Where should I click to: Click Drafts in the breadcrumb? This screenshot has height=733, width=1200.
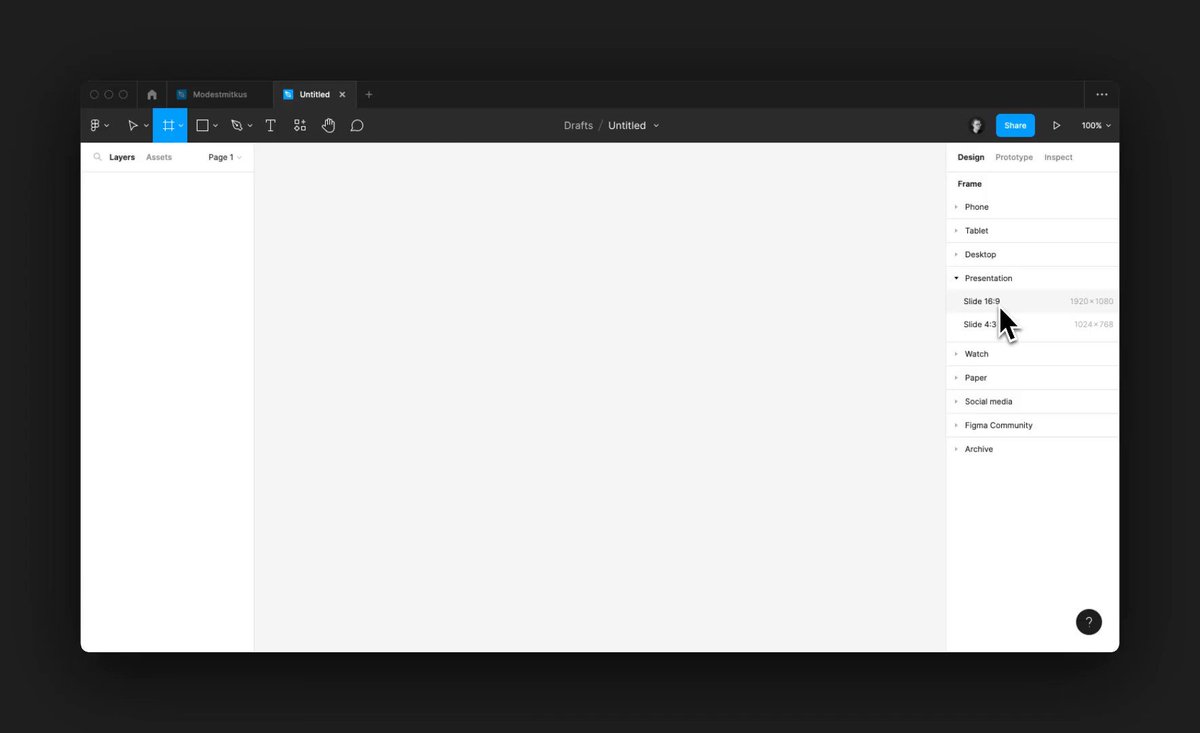578,126
